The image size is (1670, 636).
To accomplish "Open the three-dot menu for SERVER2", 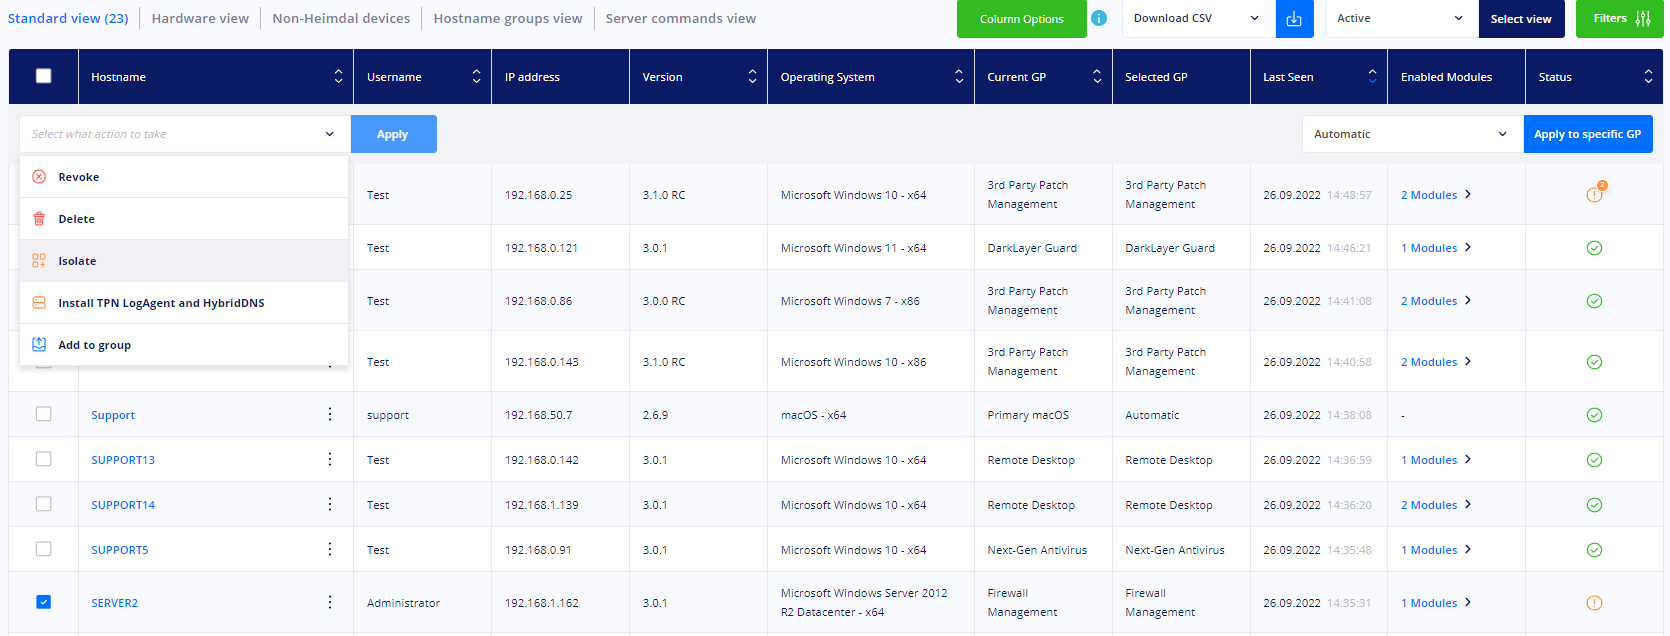I will point(330,602).
